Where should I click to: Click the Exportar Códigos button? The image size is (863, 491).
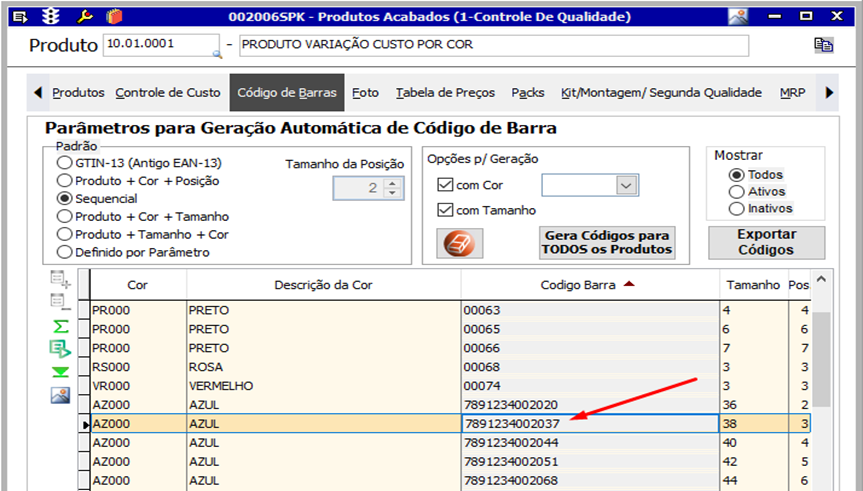click(x=766, y=242)
